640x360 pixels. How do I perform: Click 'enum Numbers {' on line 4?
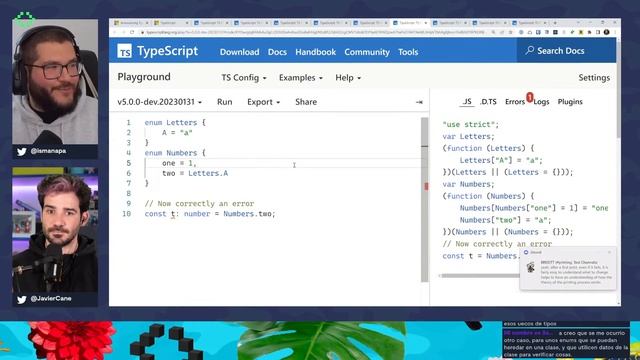pyautogui.click(x=175, y=153)
